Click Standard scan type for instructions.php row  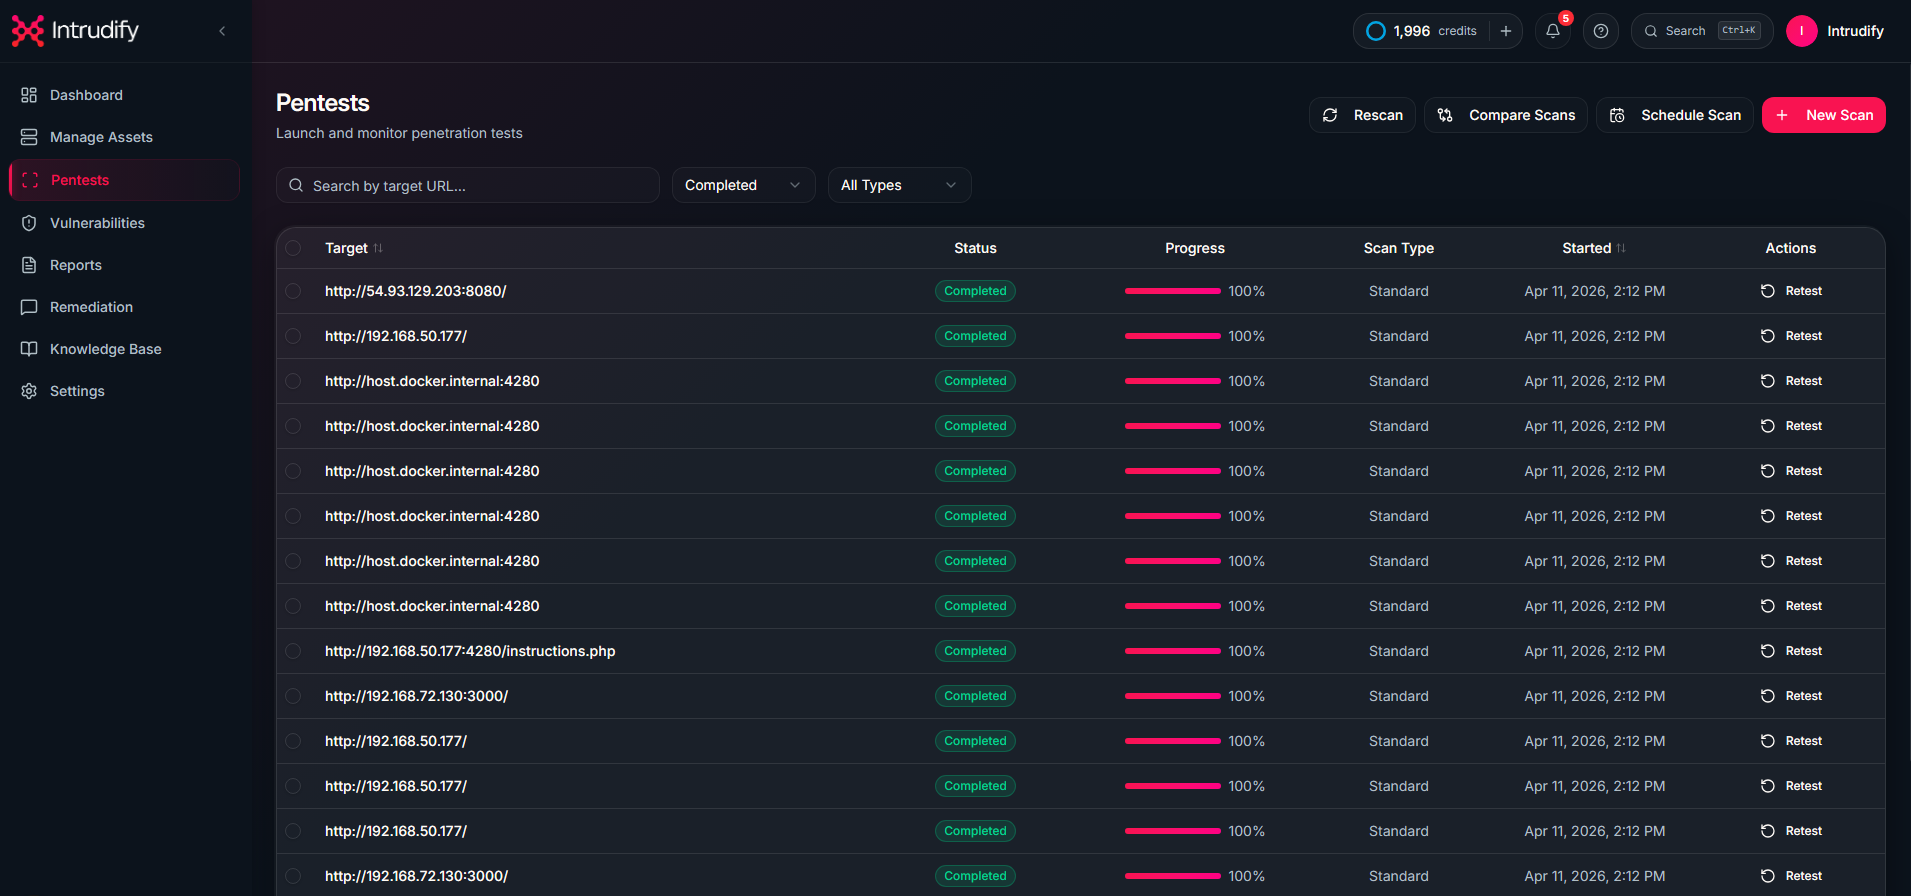click(x=1399, y=651)
